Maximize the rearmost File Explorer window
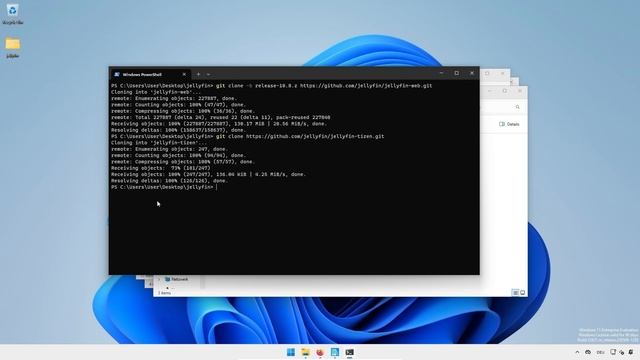This screenshot has width=640, height=360. click(487, 73)
